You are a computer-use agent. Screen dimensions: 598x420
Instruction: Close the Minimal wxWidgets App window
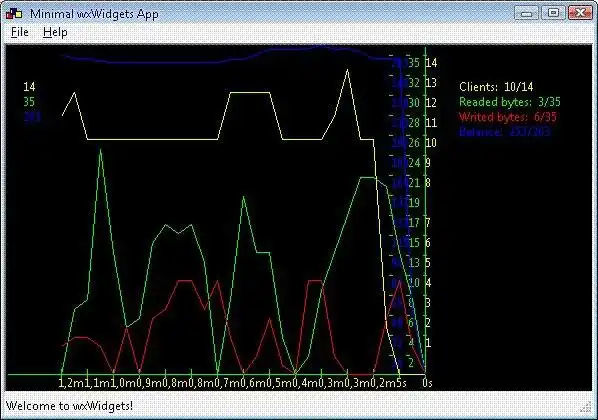click(x=580, y=13)
